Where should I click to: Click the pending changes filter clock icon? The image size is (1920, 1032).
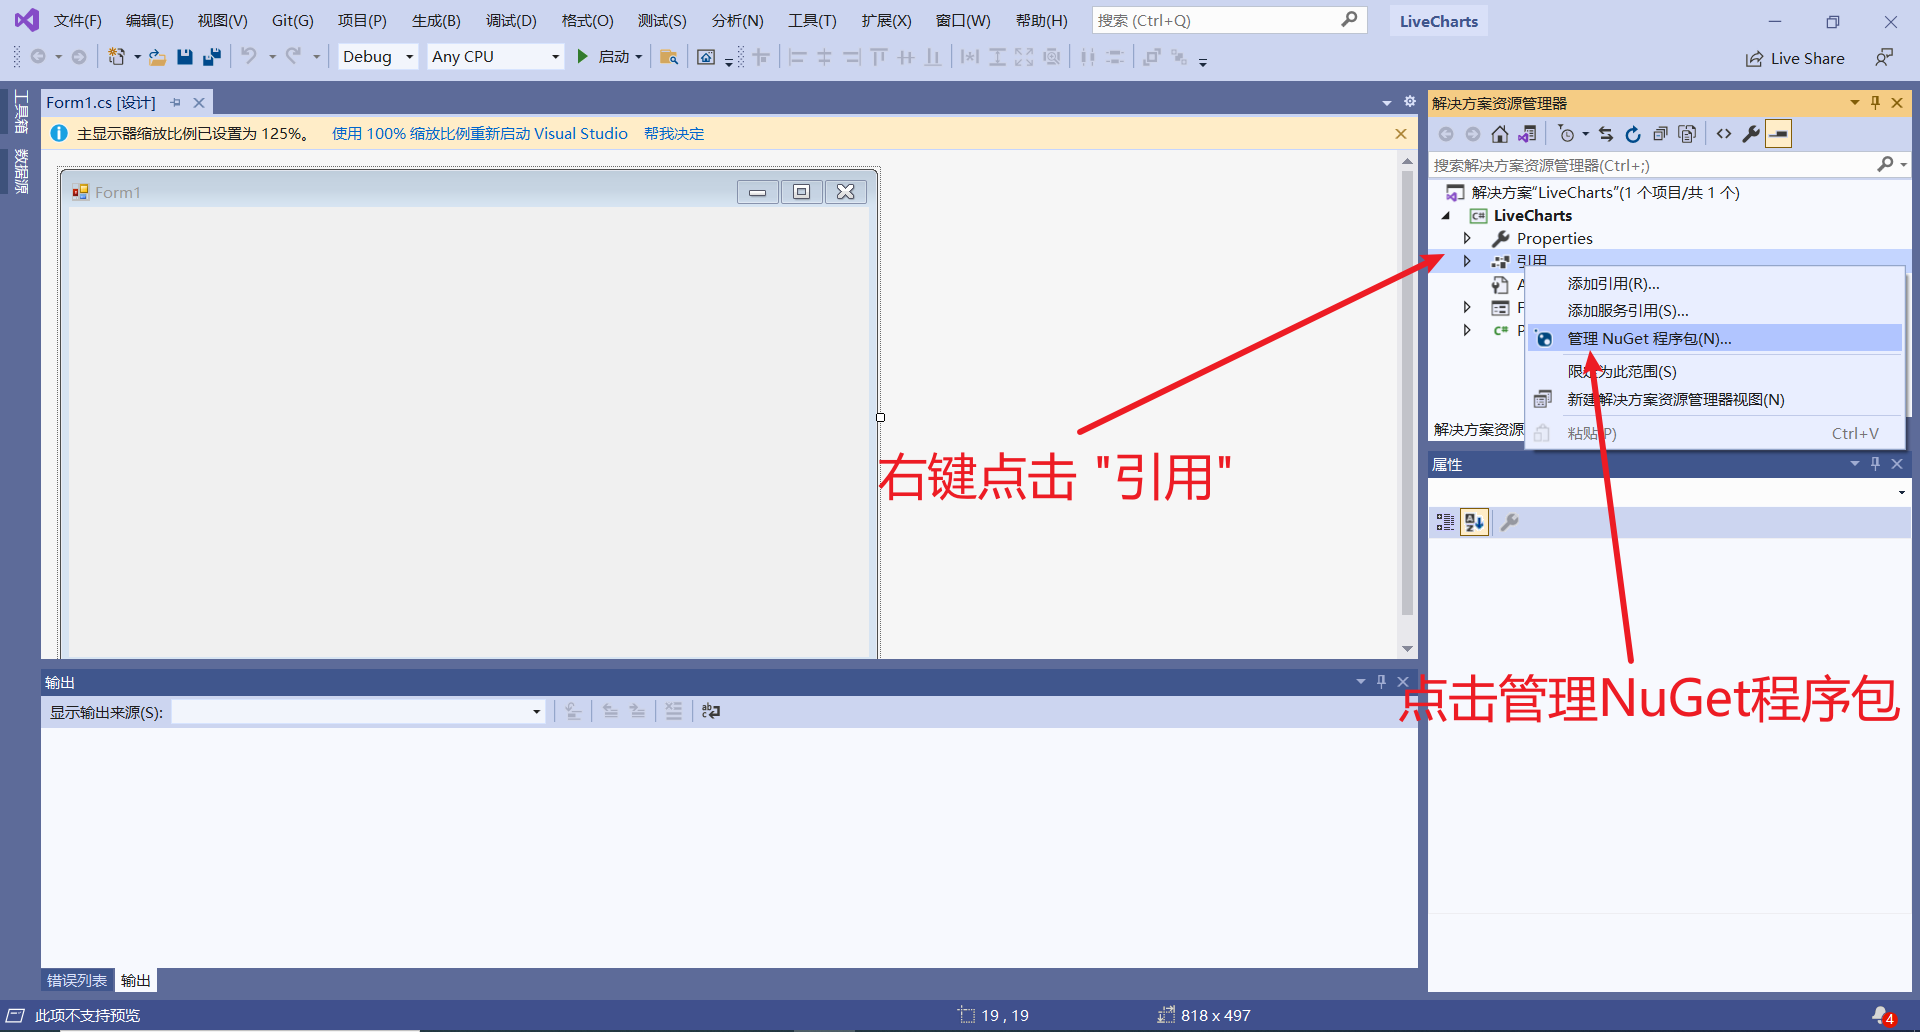1567,134
